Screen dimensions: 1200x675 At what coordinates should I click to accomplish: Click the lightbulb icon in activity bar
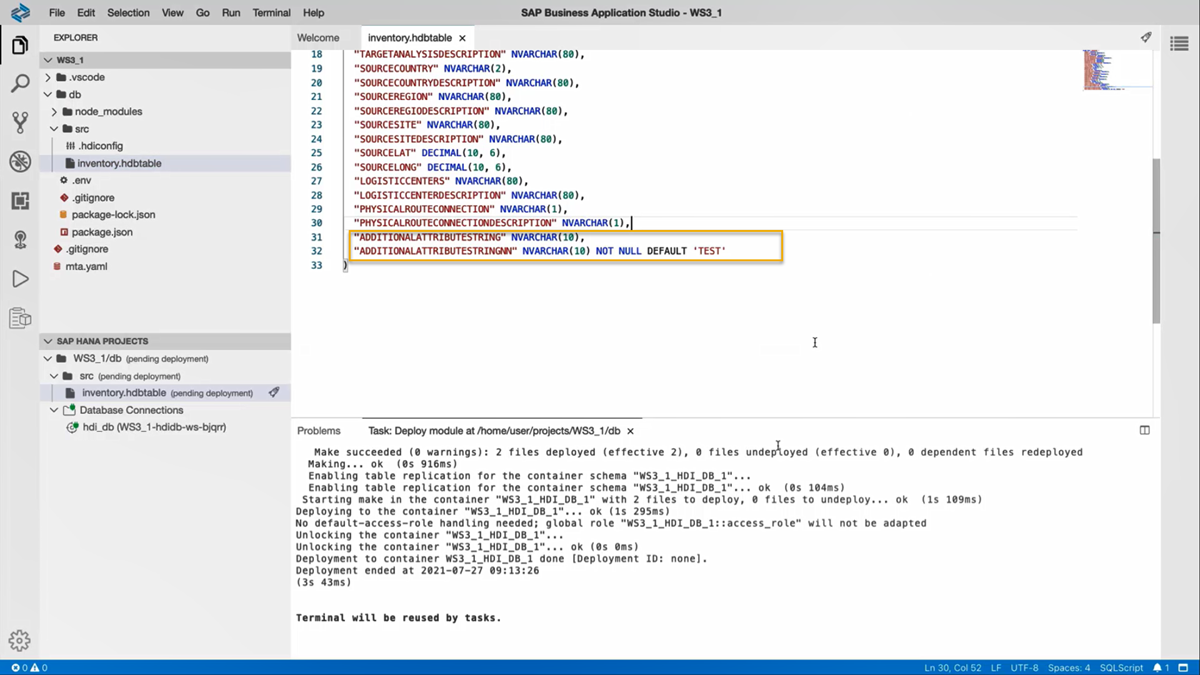pyautogui.click(x=20, y=240)
